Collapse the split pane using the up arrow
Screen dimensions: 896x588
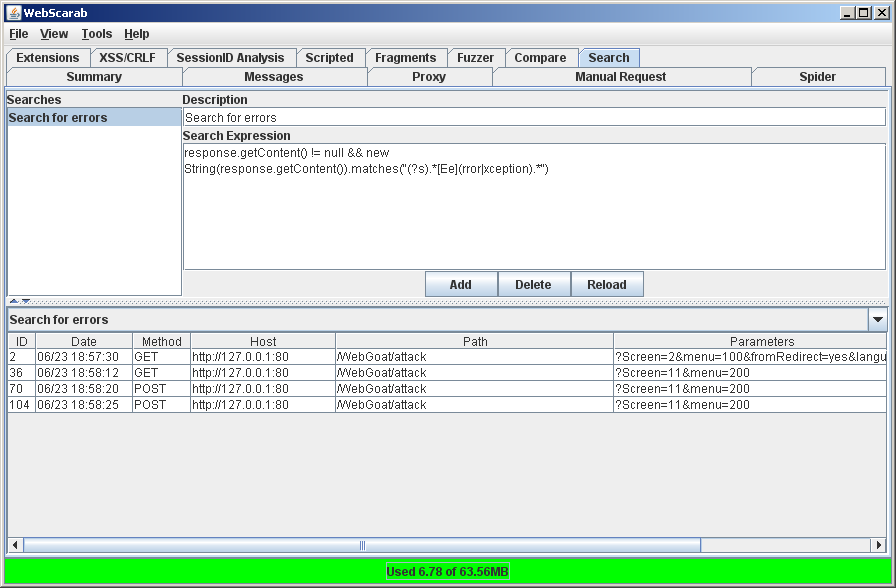coord(14,301)
